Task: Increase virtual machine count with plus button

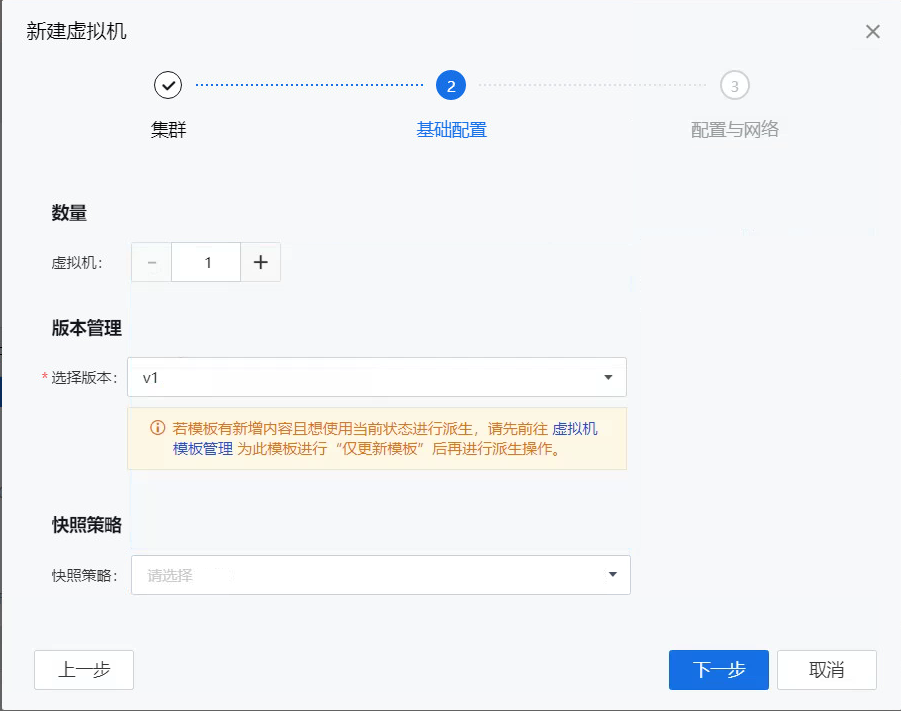Action: [261, 262]
